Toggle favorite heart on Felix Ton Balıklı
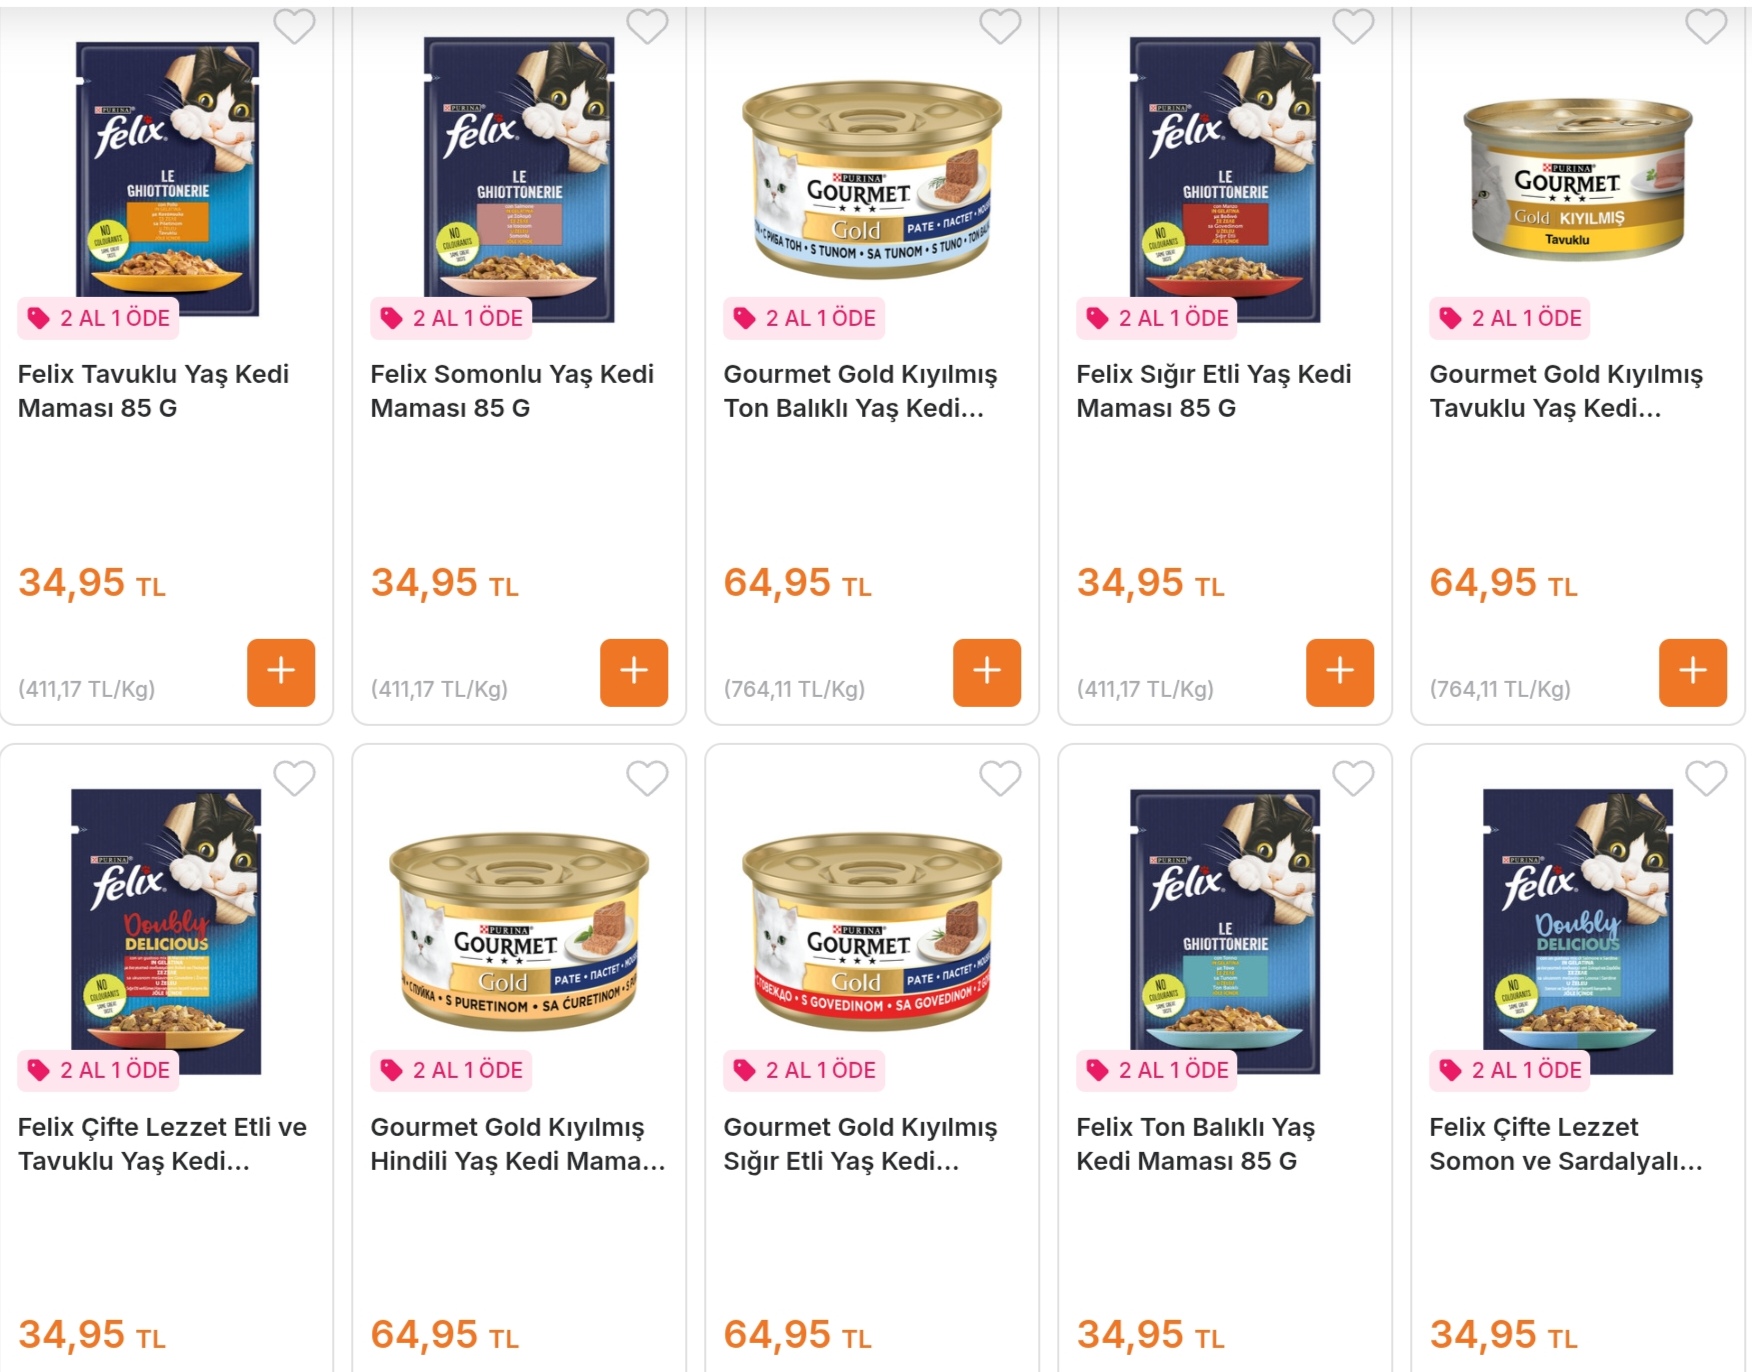1752x1372 pixels. click(x=1353, y=778)
